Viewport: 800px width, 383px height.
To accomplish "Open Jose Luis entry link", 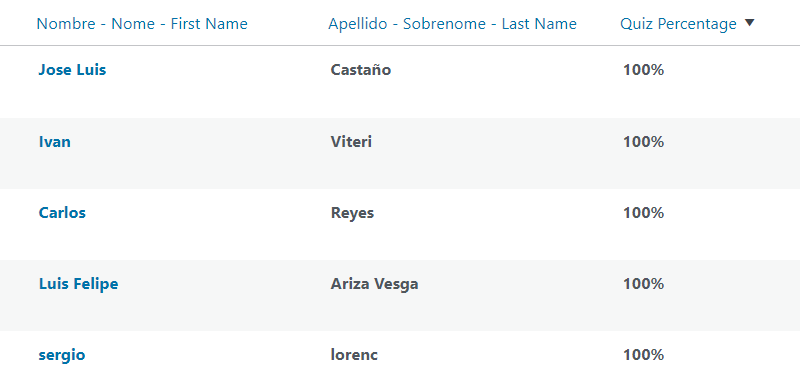I will pyautogui.click(x=72, y=70).
